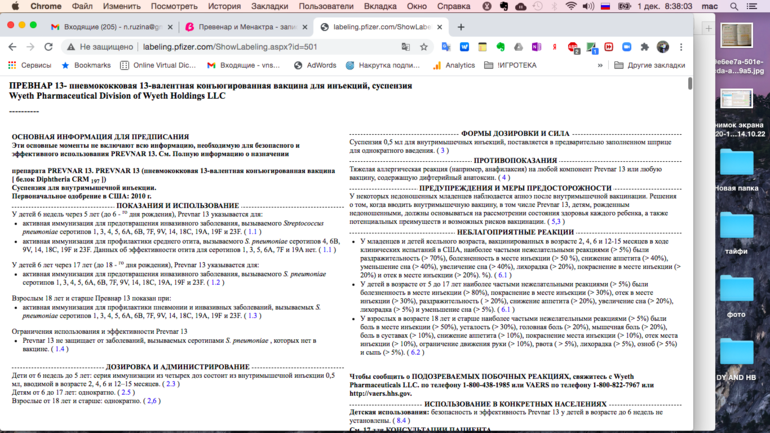Open the История menu

(224, 6)
